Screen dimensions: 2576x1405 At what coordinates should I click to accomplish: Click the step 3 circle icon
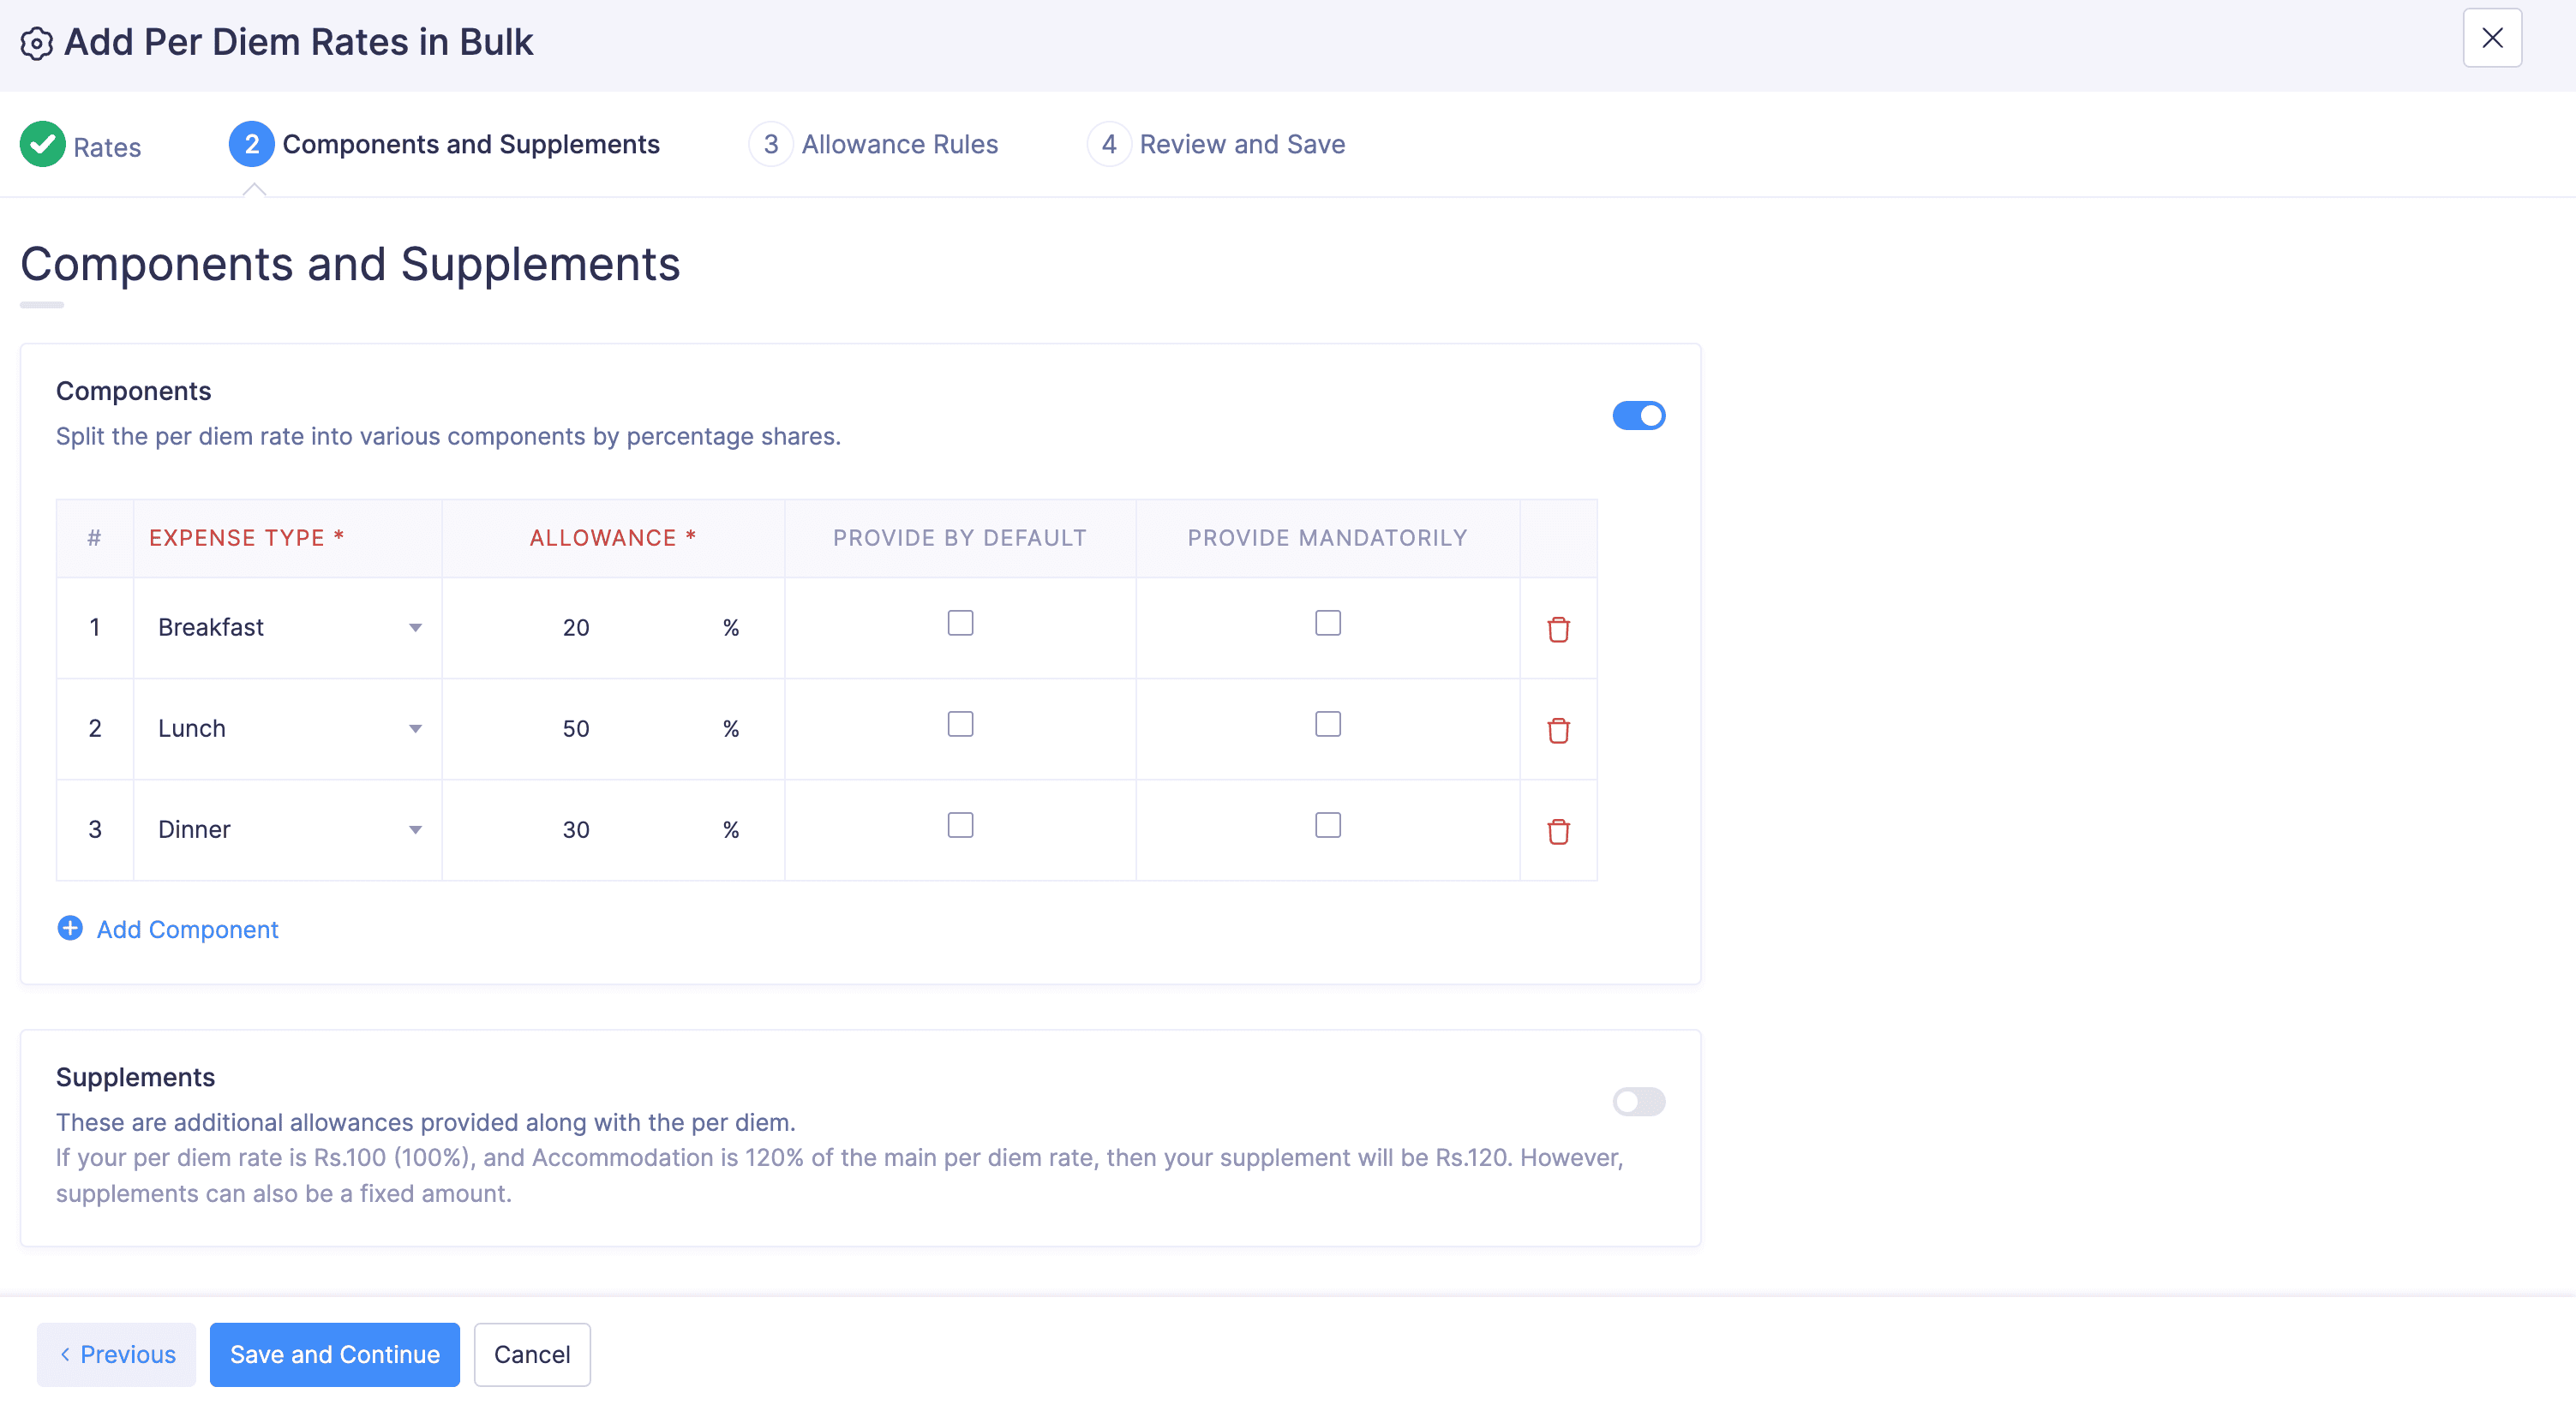pyautogui.click(x=770, y=144)
